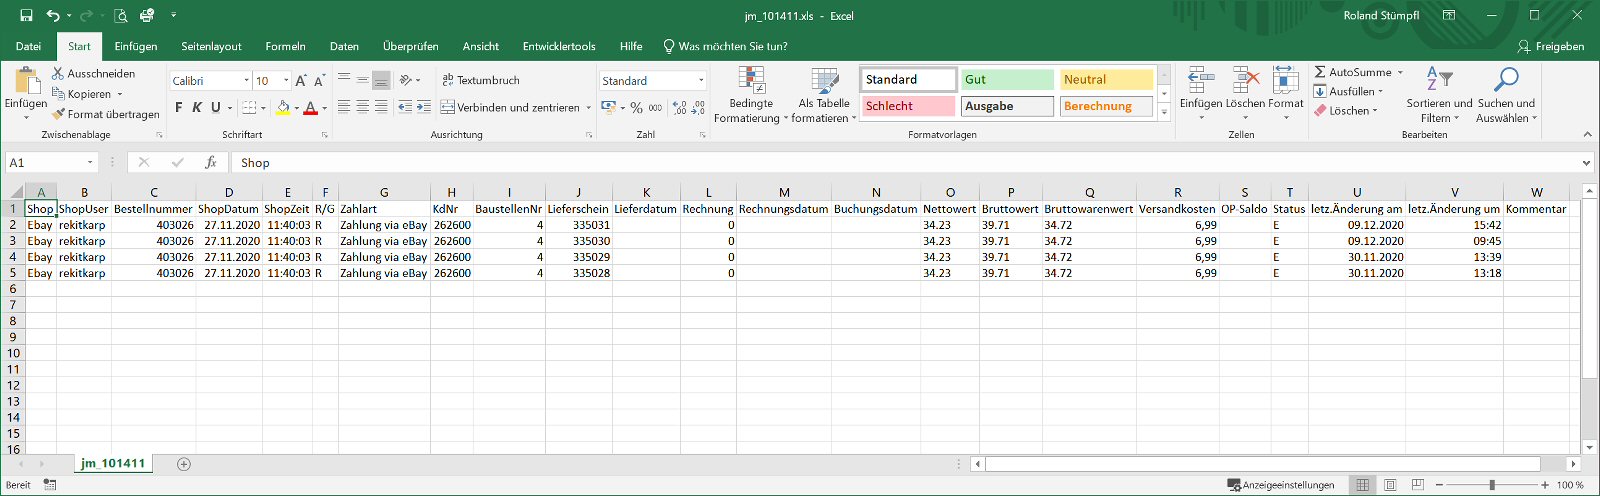
Task: Click Sortieren und Filtern icon
Action: point(1439,79)
